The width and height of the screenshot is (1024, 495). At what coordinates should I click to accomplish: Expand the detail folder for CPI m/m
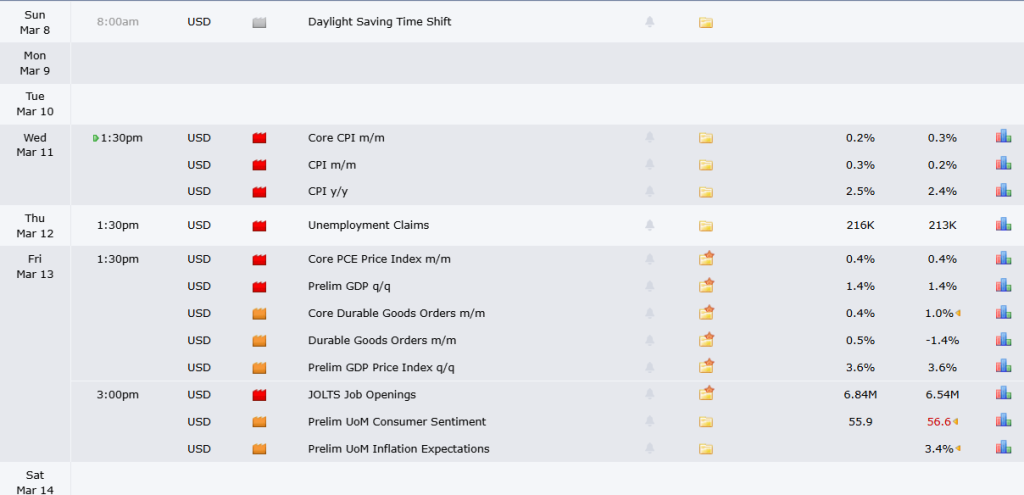(706, 165)
